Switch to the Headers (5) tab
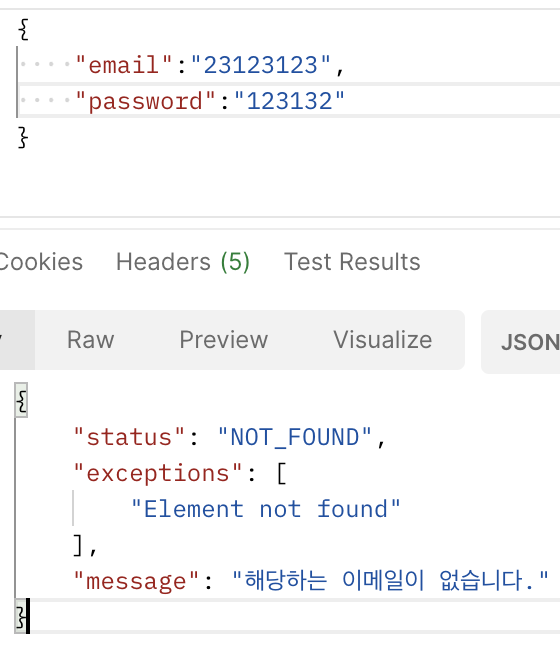The image size is (560, 658). pos(183,262)
